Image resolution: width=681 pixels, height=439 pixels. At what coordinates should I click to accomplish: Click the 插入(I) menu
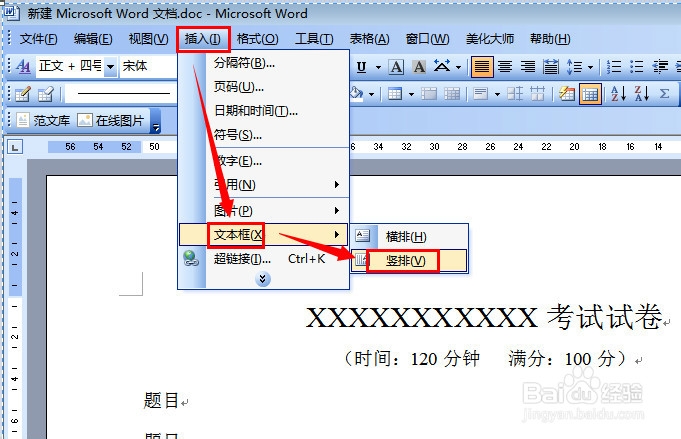coord(203,39)
